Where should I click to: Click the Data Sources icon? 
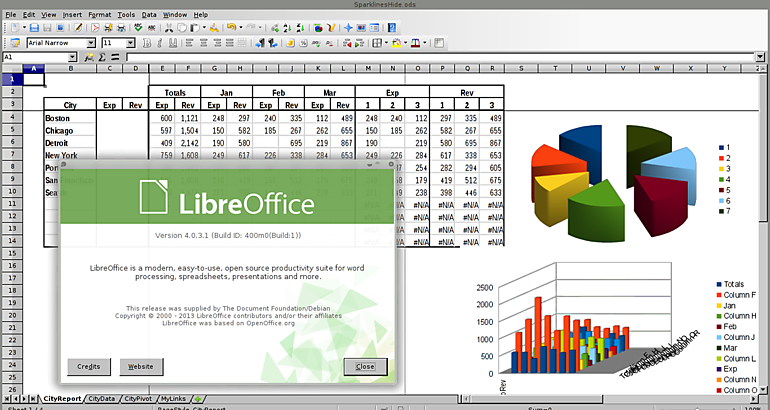click(x=374, y=28)
